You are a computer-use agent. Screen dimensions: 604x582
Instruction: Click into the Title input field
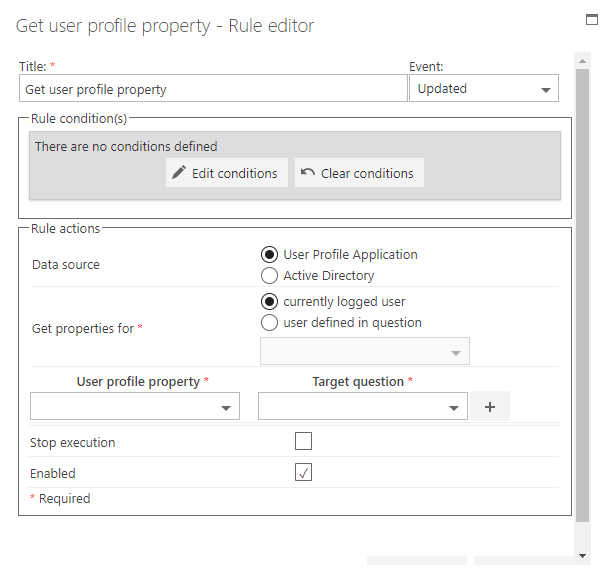tap(213, 88)
